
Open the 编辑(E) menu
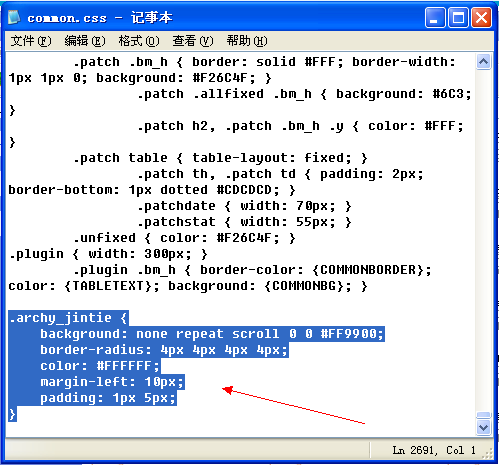tap(85, 41)
